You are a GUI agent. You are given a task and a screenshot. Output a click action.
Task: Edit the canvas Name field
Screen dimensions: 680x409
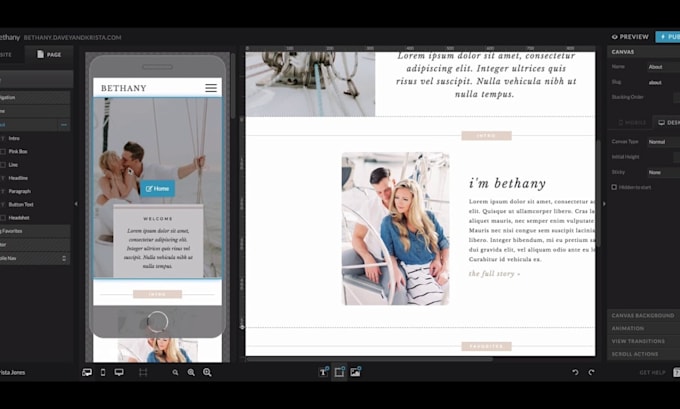(x=664, y=67)
